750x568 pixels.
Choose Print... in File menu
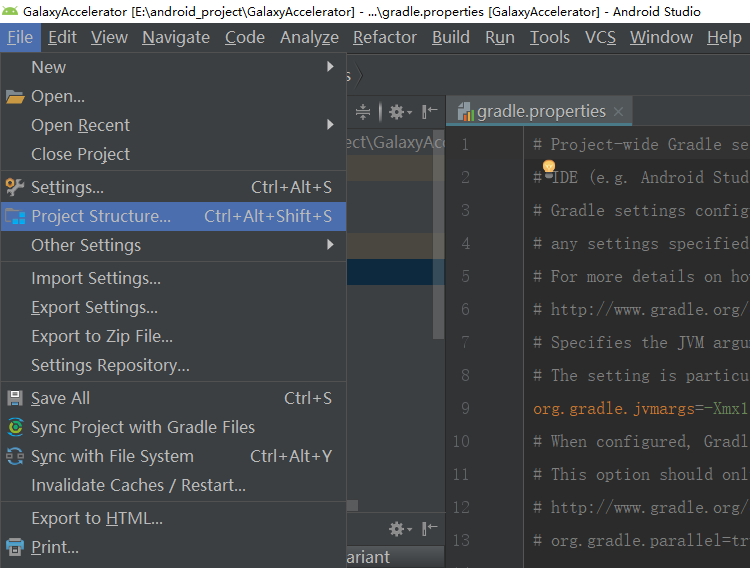(173, 547)
